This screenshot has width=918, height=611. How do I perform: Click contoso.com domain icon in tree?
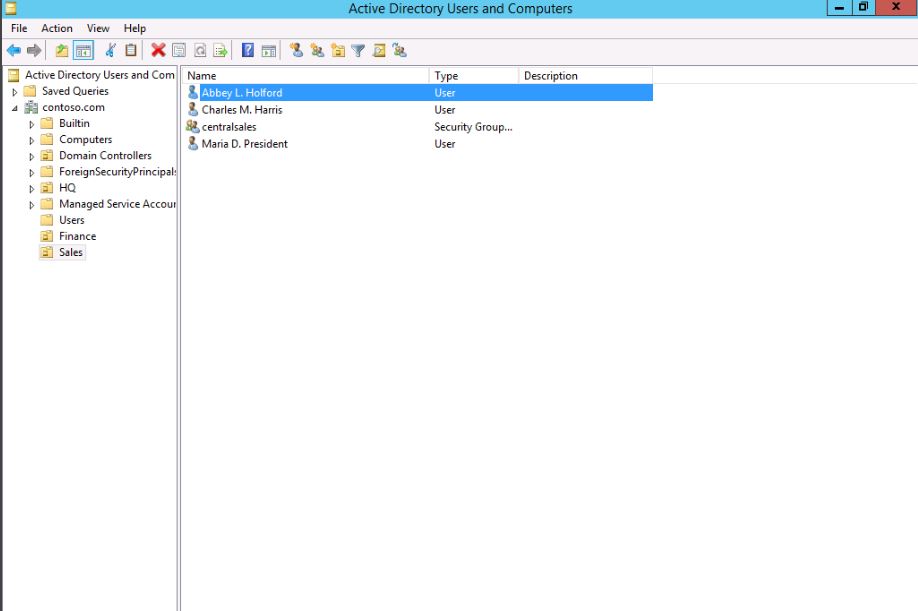click(31, 108)
